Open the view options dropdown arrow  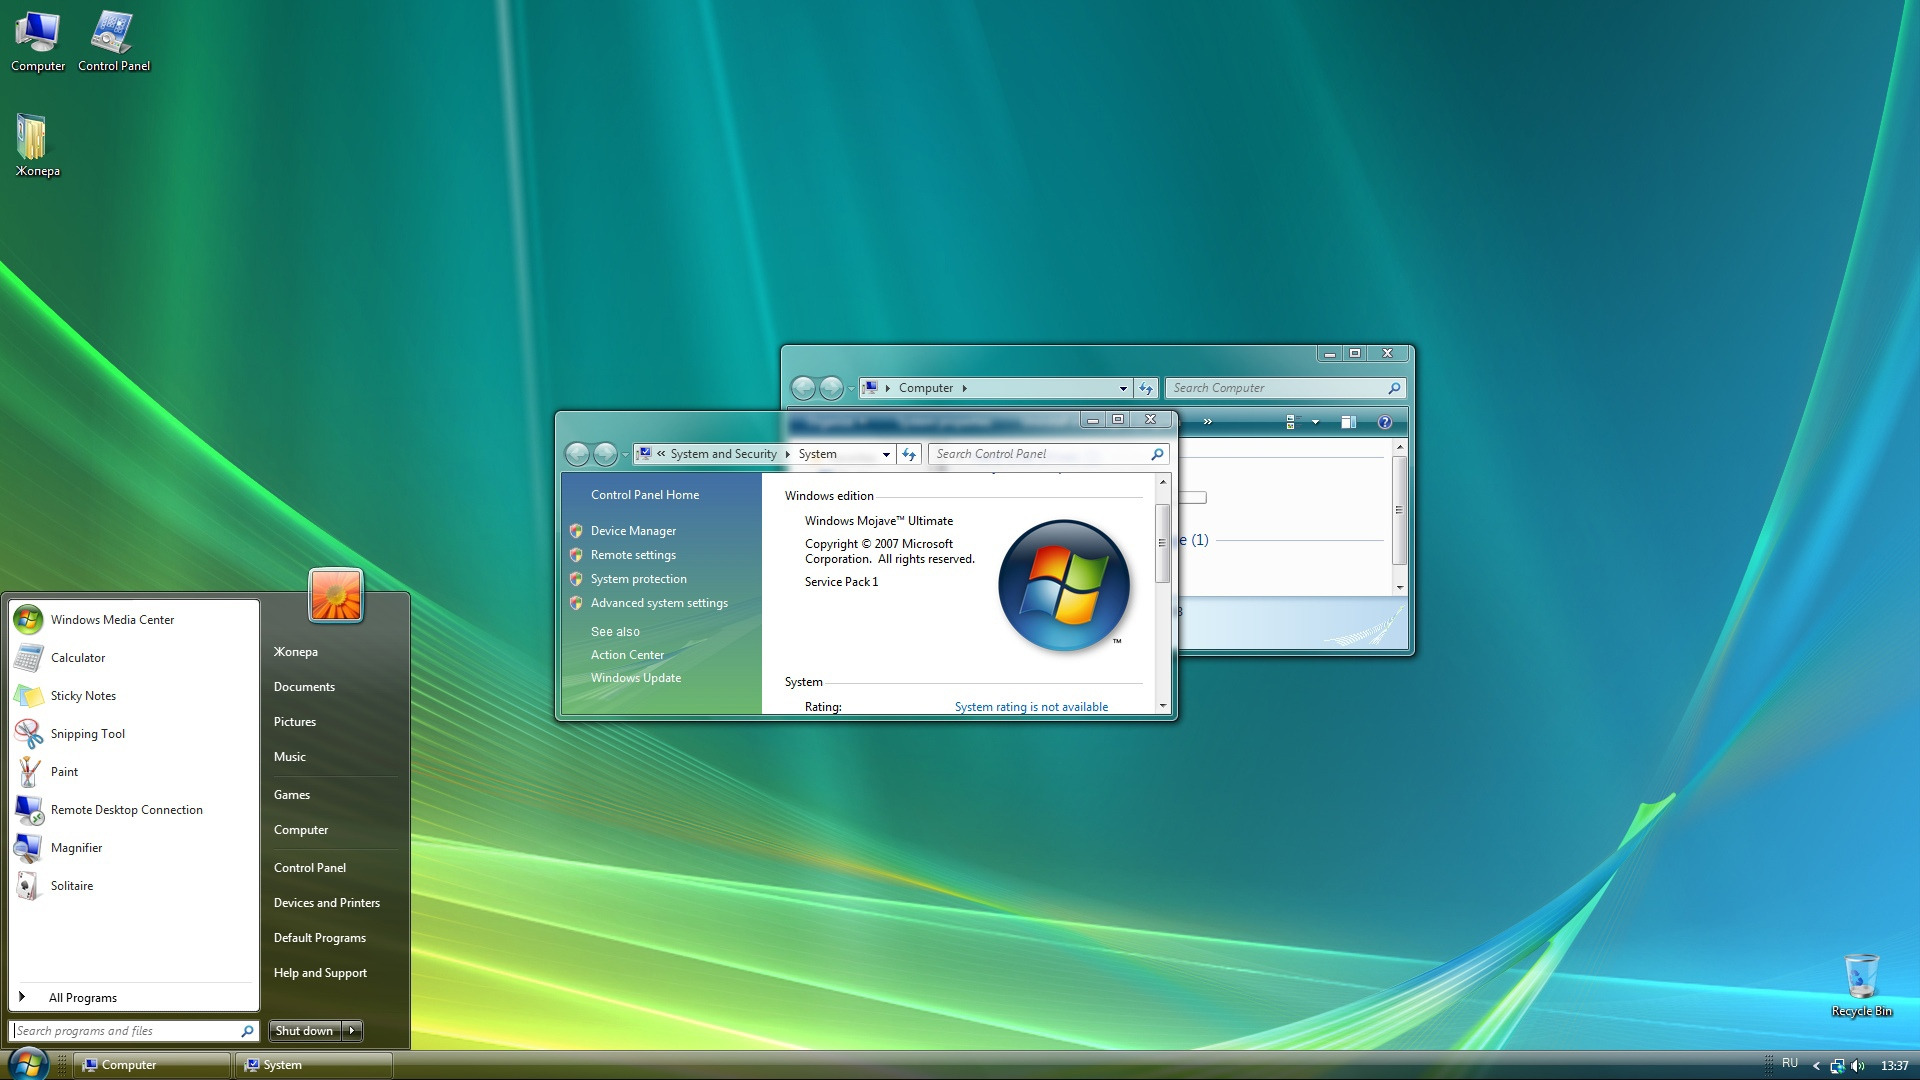click(x=1315, y=422)
